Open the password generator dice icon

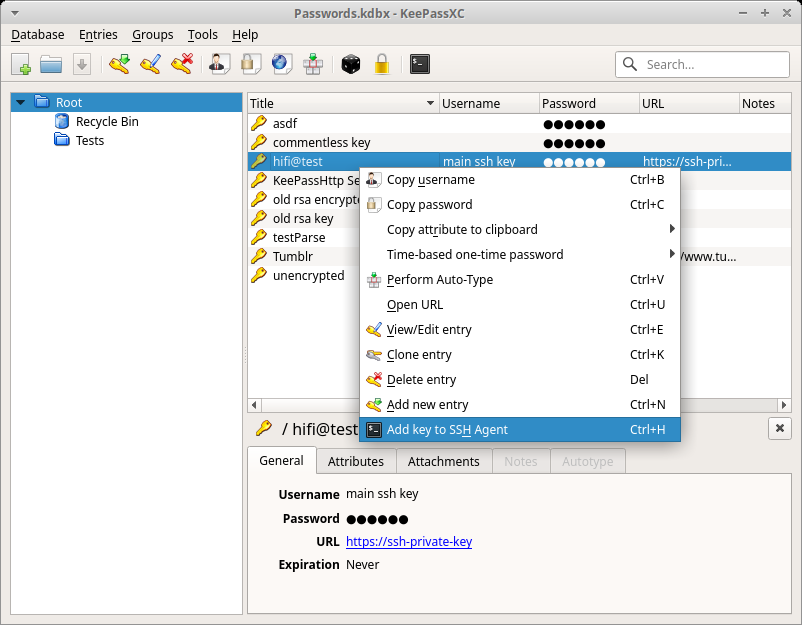click(351, 64)
